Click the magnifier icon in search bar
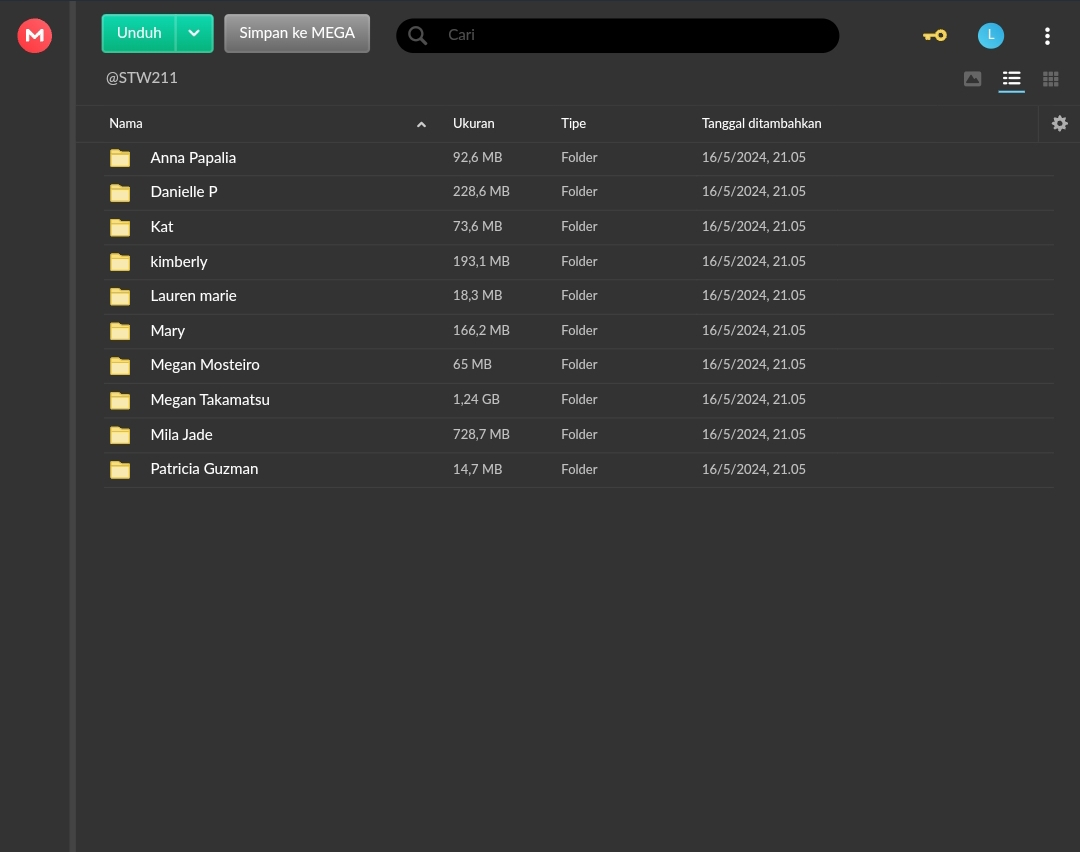The height and width of the screenshot is (852, 1080). coord(418,36)
